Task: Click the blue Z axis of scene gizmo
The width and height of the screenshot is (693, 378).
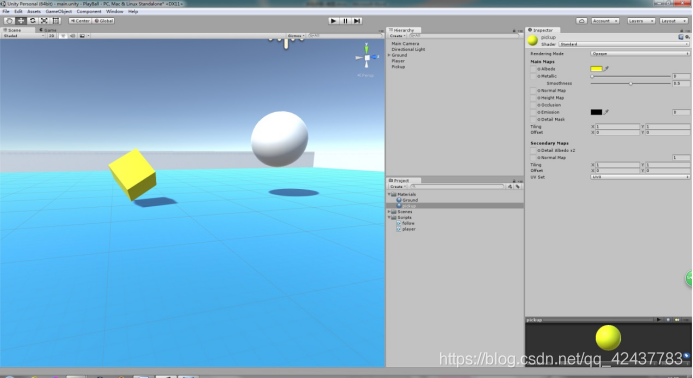Action: click(x=375, y=57)
